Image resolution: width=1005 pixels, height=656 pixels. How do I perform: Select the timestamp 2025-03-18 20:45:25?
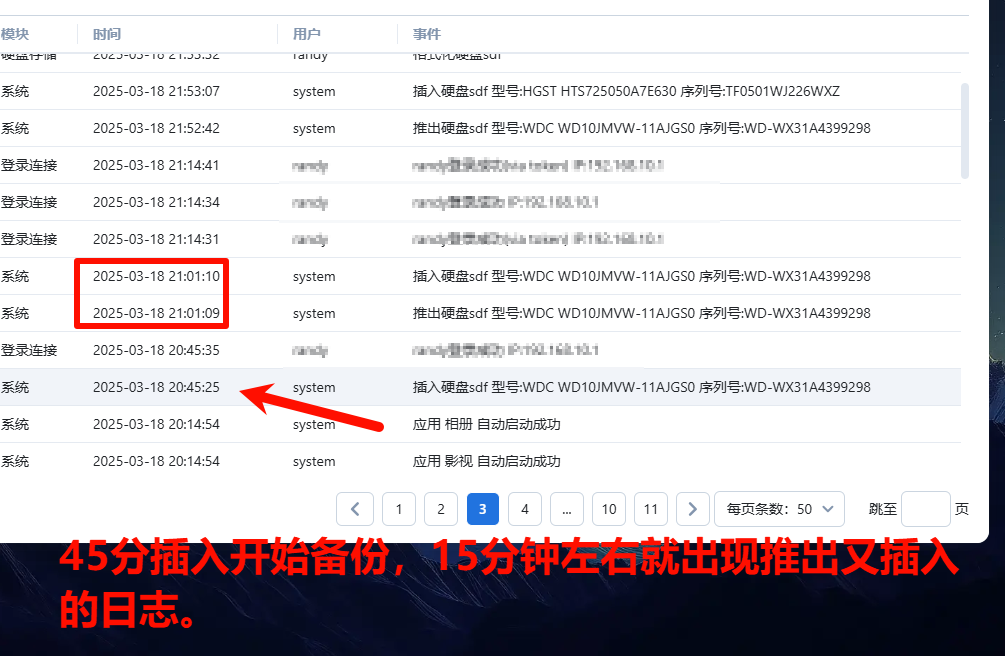coord(156,387)
